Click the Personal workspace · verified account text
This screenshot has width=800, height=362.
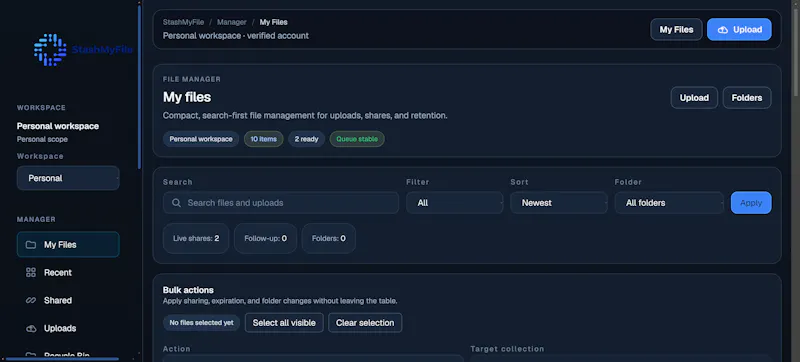tap(236, 36)
